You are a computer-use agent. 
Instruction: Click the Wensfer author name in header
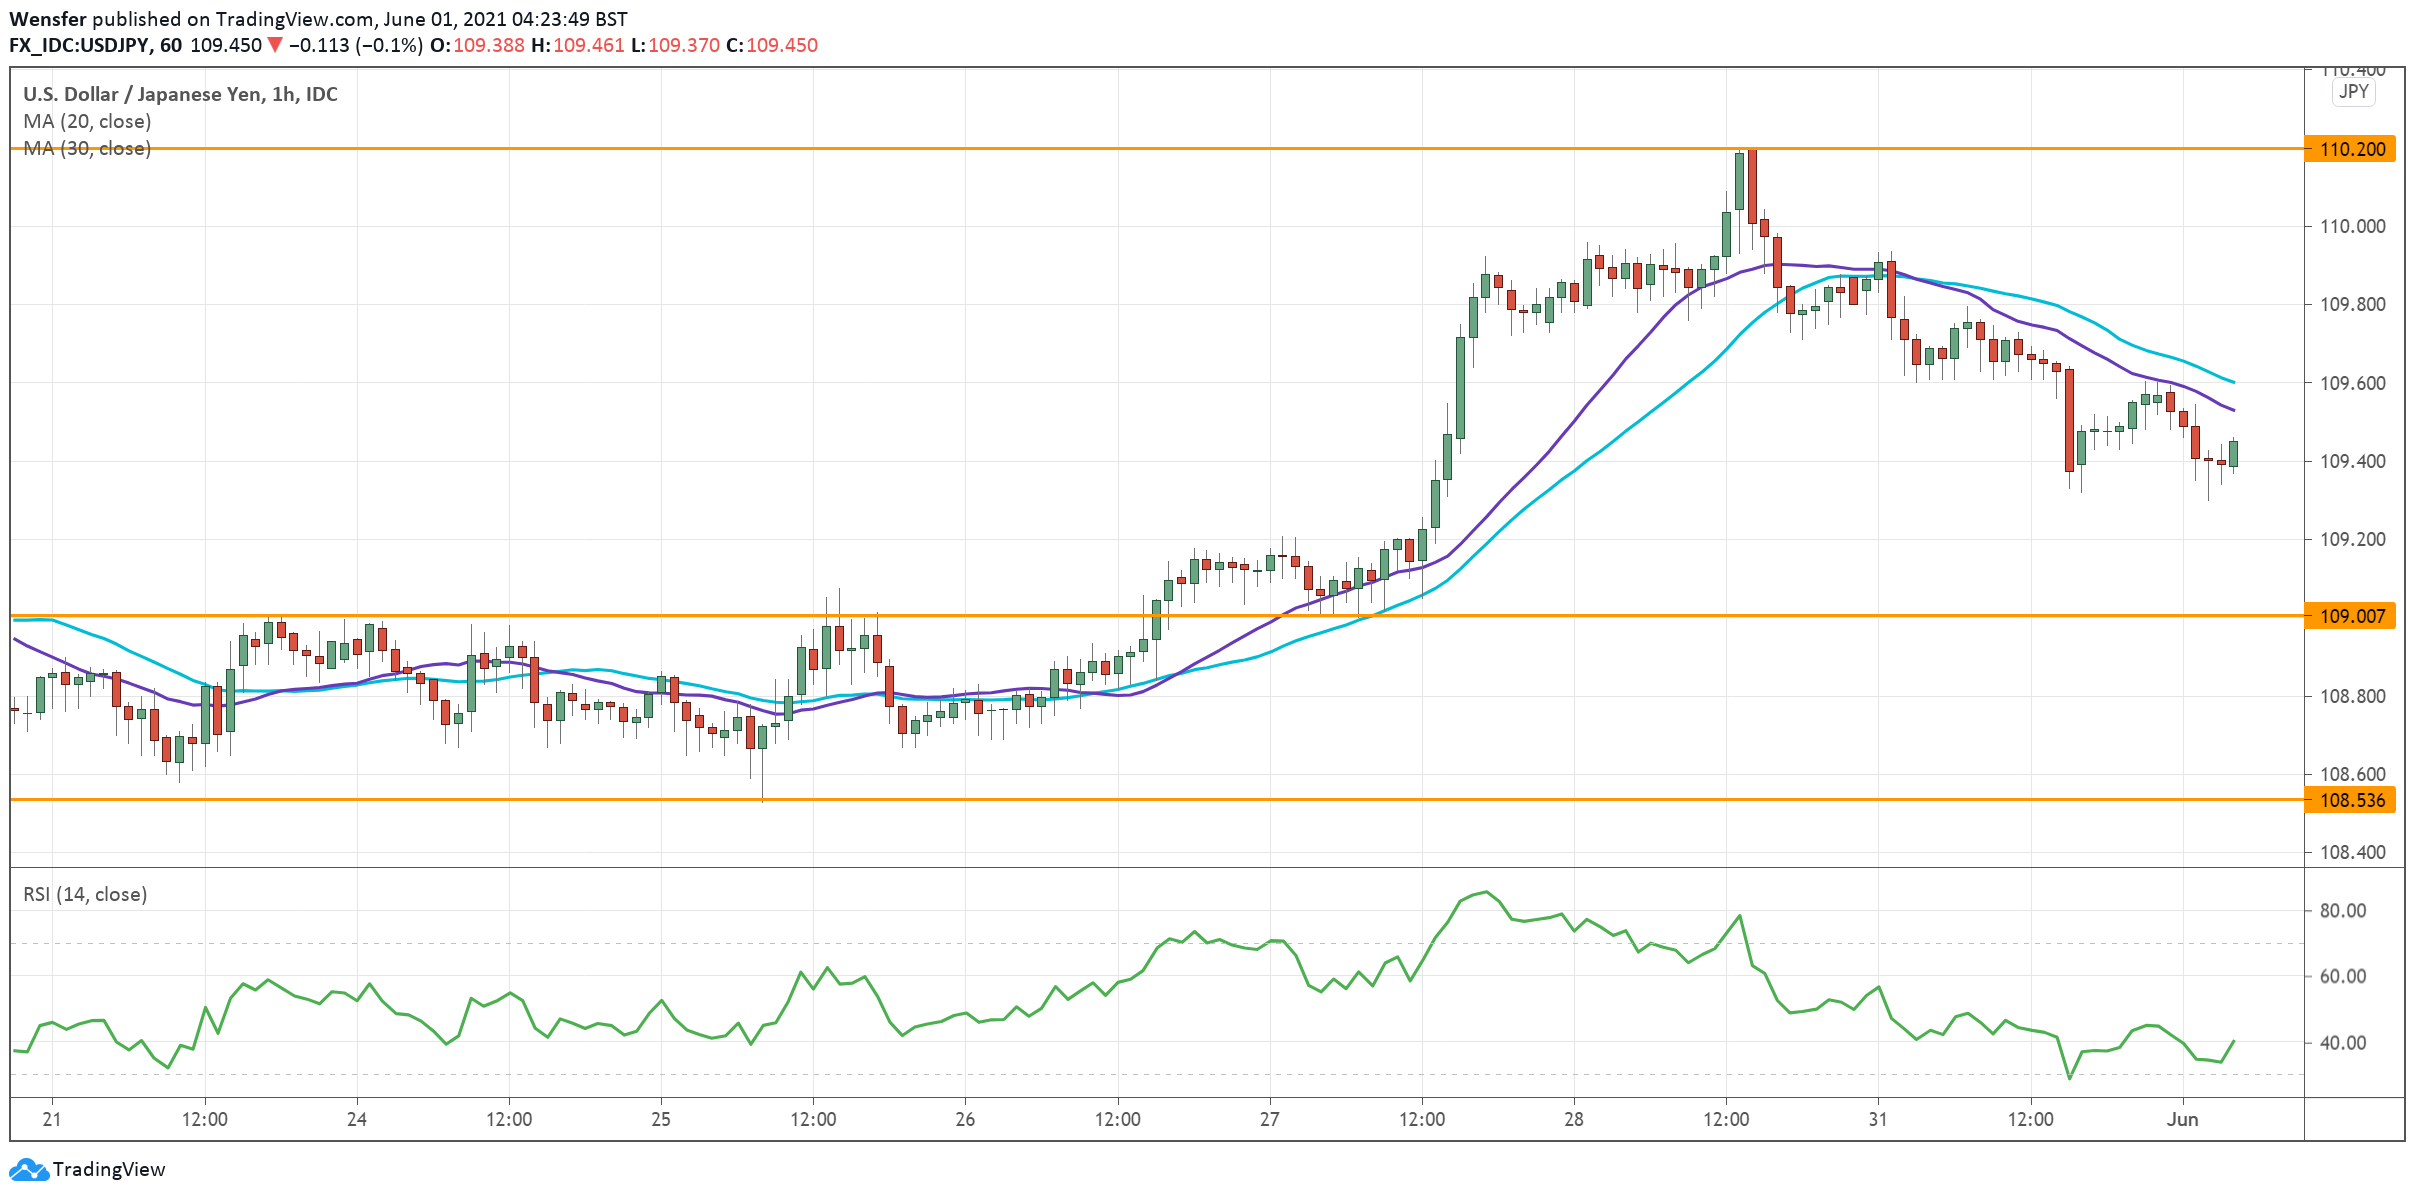click(47, 19)
